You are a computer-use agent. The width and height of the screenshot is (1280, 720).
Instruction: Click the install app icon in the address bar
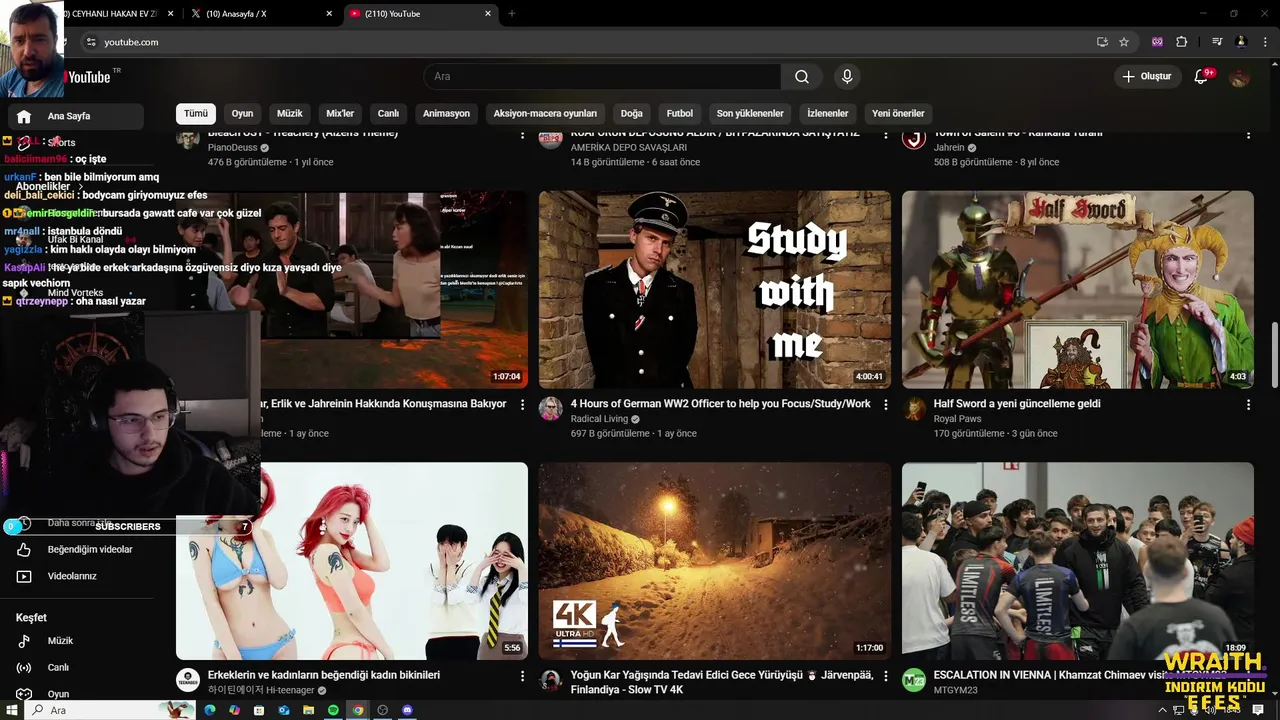tap(1102, 42)
